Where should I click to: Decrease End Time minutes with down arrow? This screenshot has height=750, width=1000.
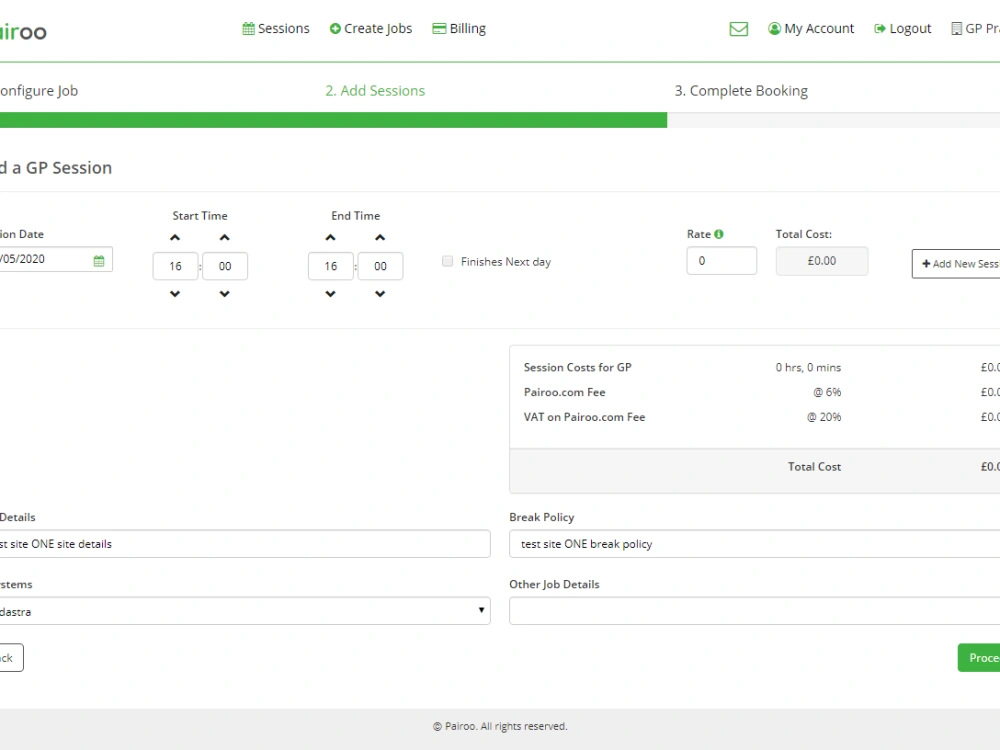coord(380,294)
